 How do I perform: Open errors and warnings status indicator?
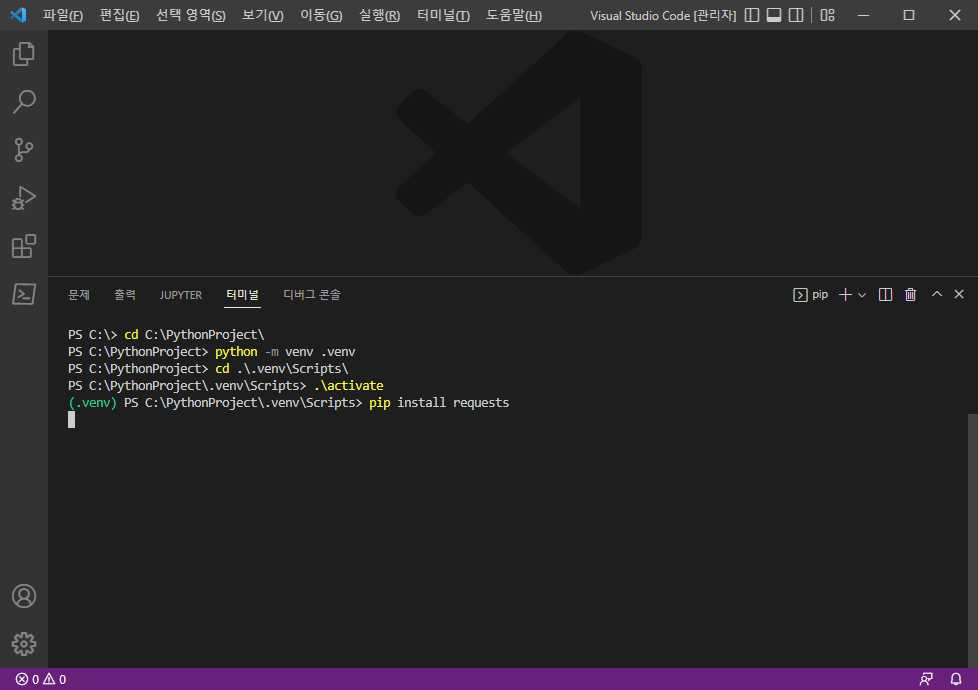point(41,679)
